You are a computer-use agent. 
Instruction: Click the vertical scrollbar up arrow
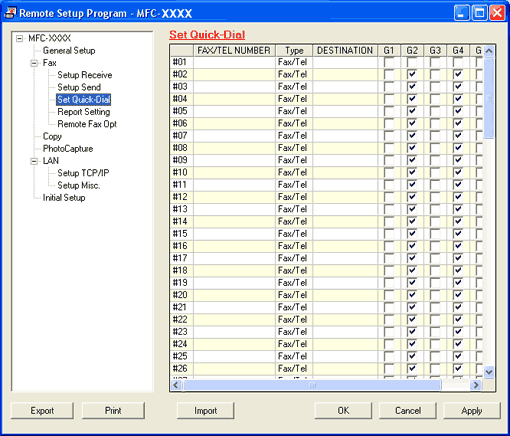(x=489, y=51)
